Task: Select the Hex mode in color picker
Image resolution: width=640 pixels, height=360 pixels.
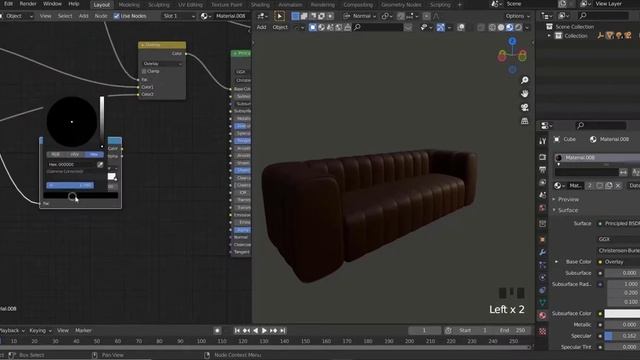Action: pyautogui.click(x=94, y=154)
